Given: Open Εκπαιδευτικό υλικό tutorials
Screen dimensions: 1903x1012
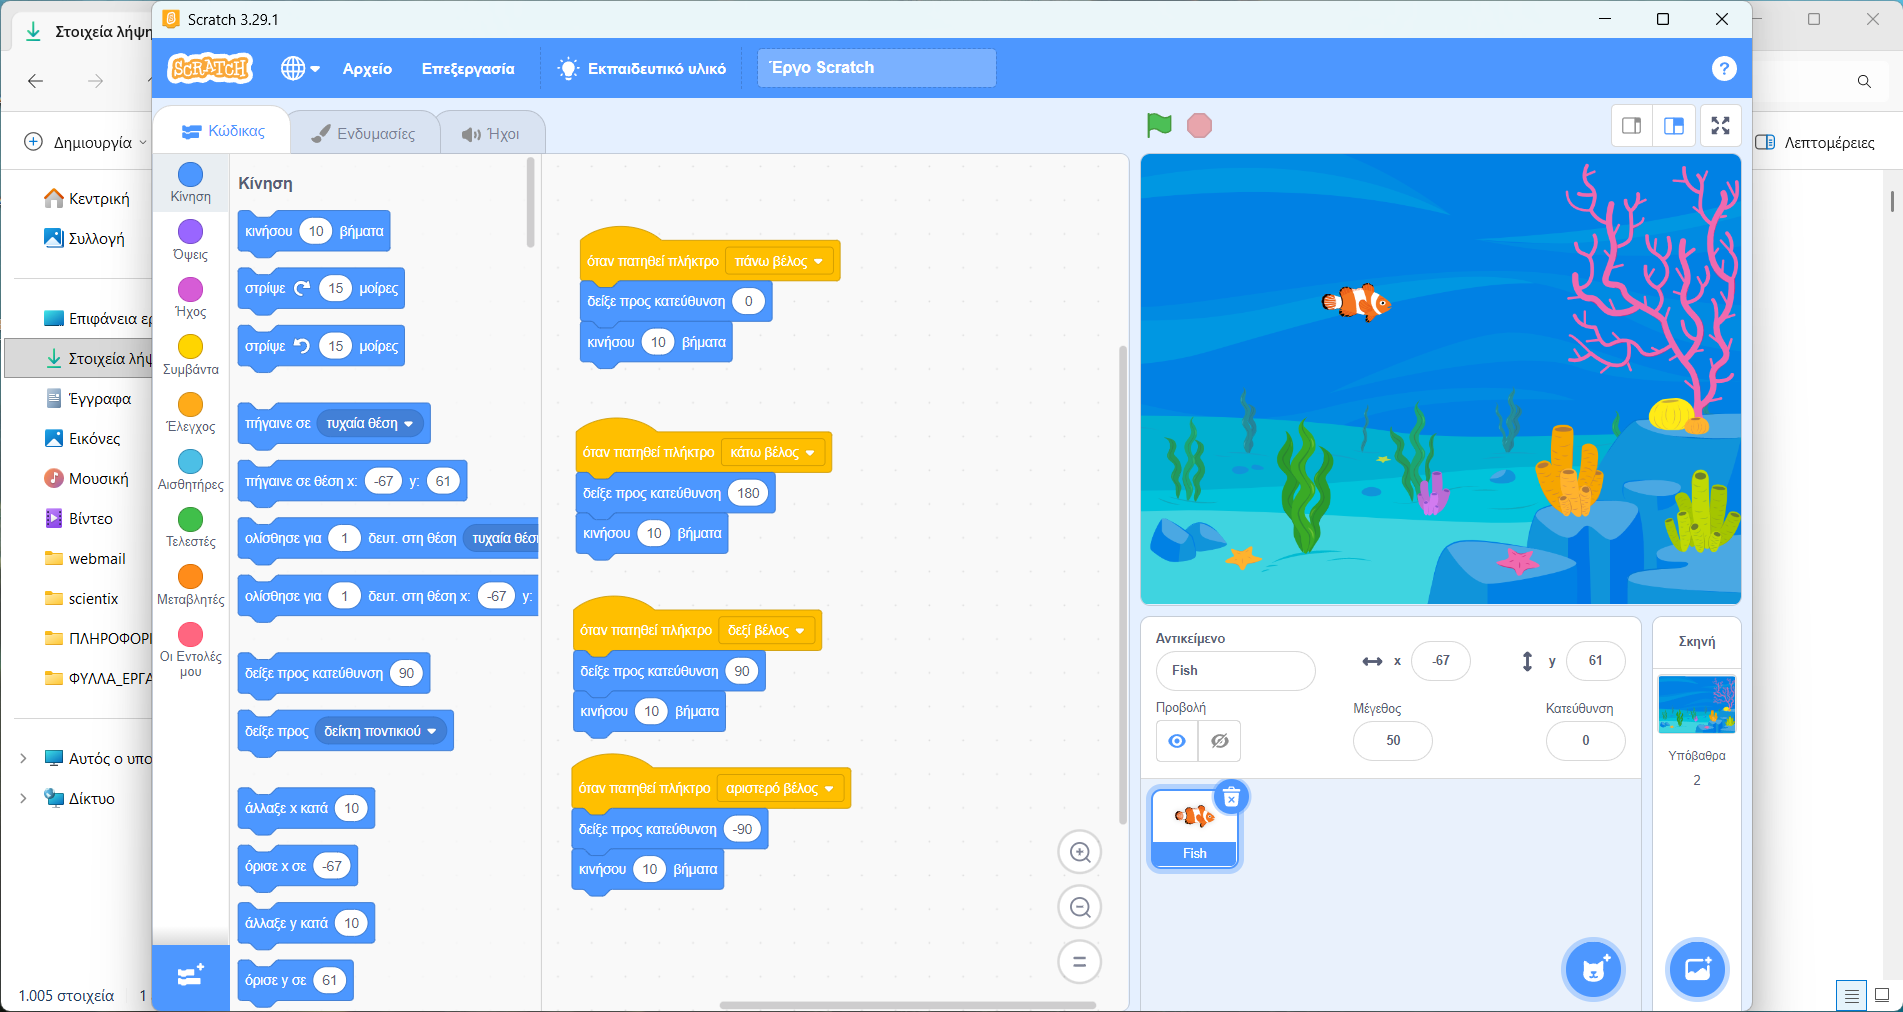Looking at the screenshot, I should pyautogui.click(x=642, y=68).
